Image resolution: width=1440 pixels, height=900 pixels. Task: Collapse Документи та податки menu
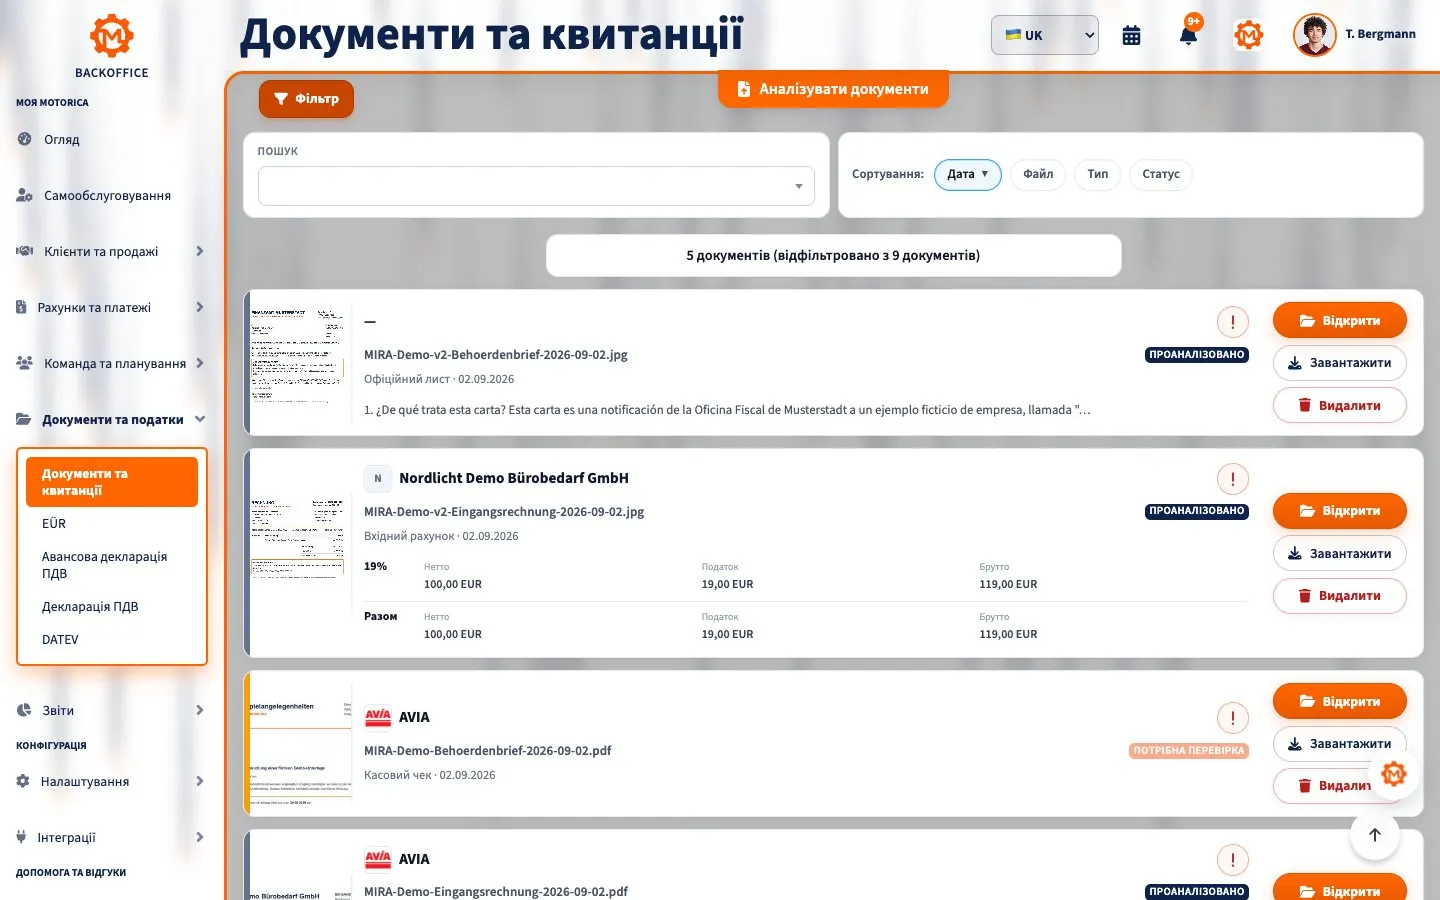click(111, 419)
